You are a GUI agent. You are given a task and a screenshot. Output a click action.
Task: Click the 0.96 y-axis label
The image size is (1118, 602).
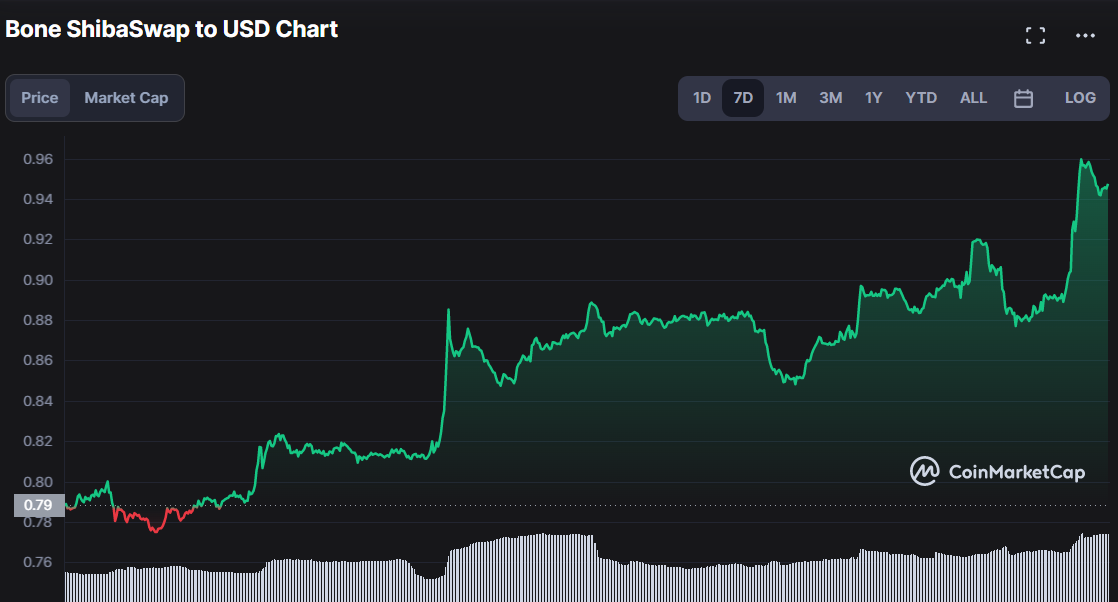coord(38,159)
